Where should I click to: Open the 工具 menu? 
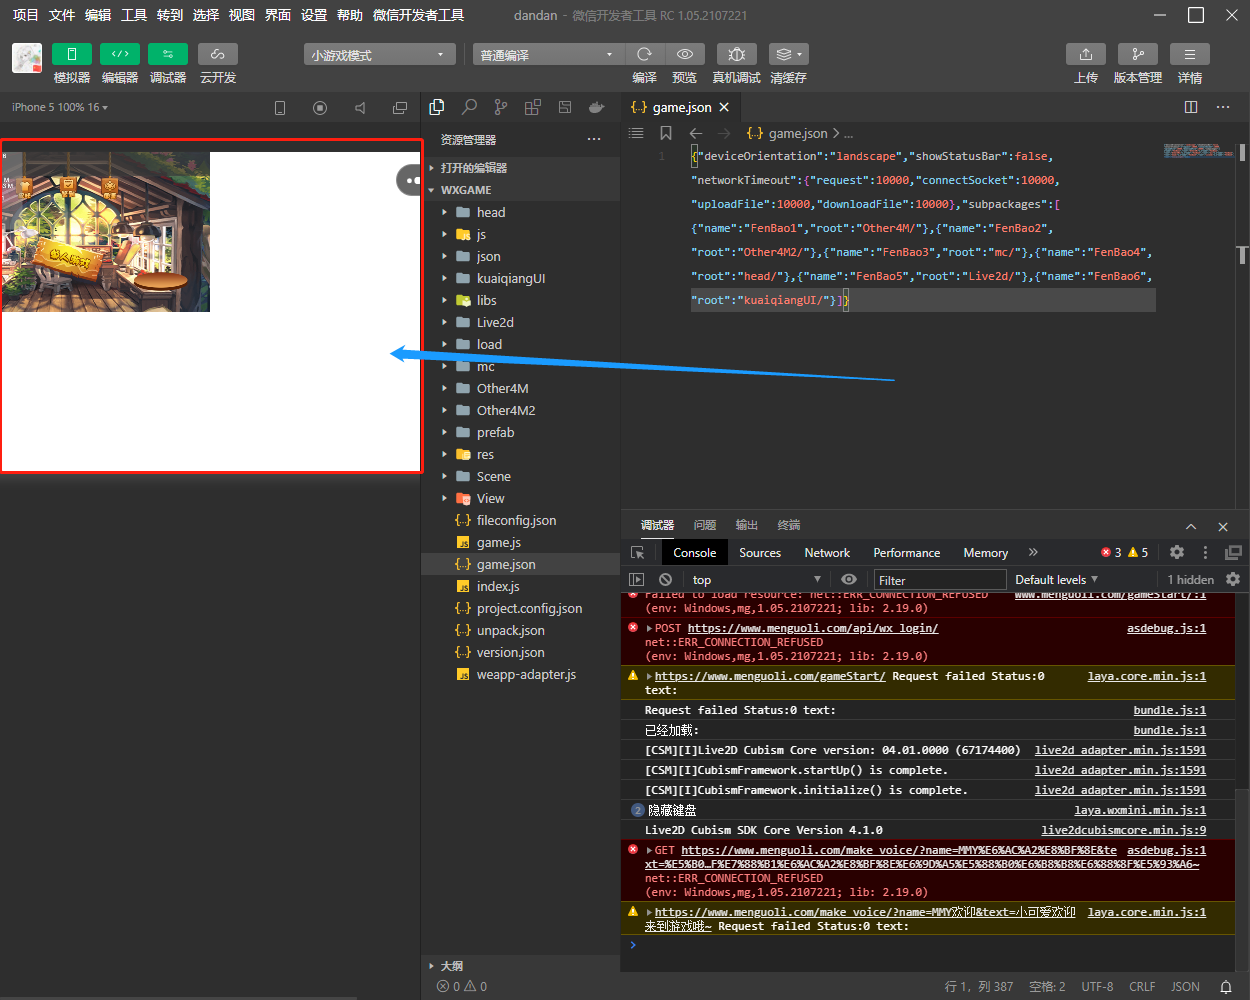point(134,15)
